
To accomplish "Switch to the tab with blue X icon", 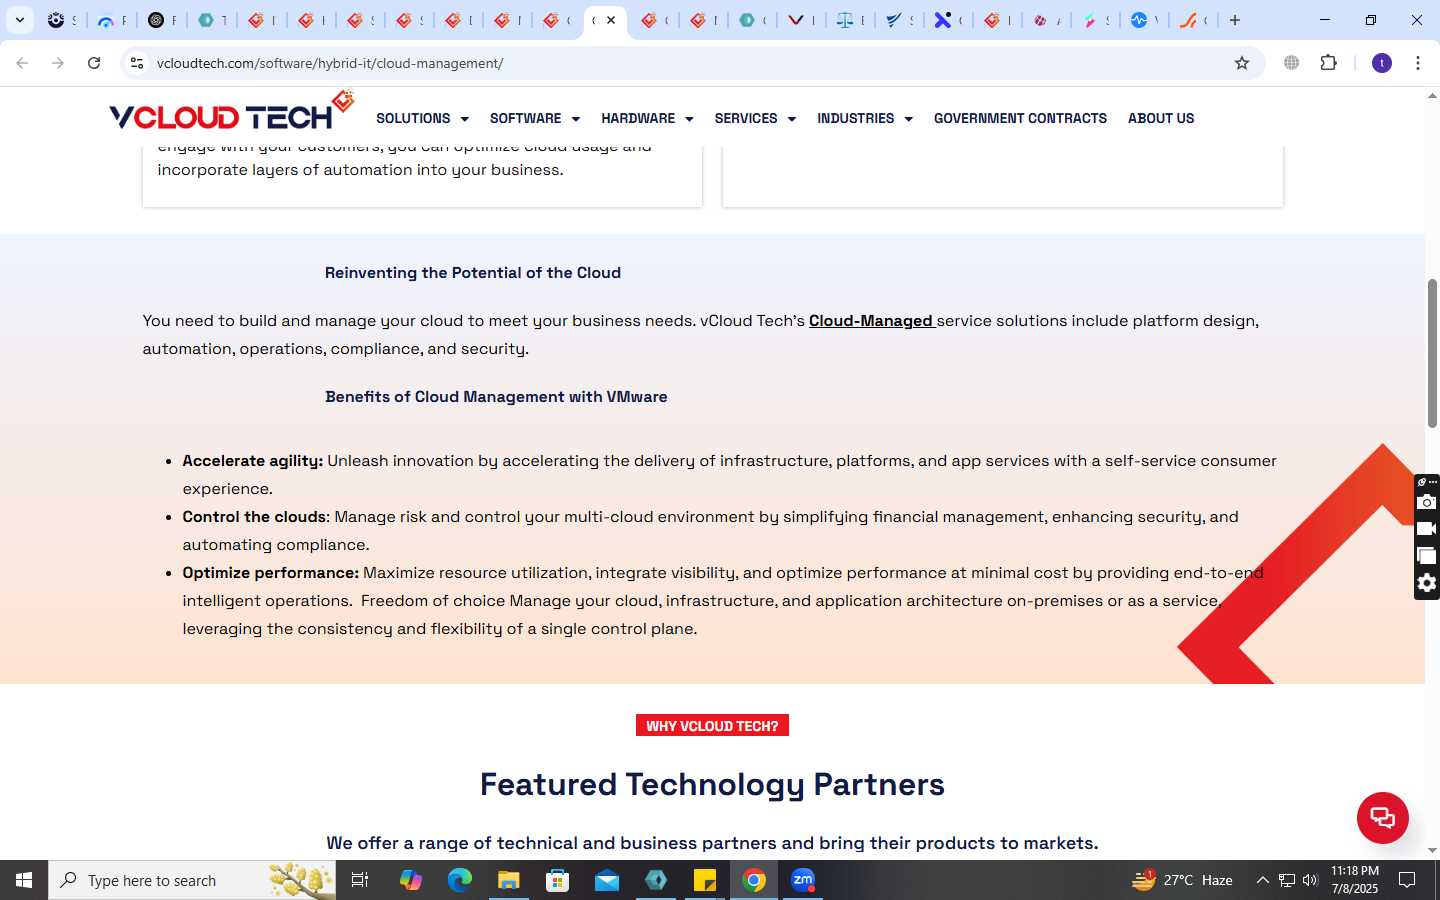I will click(947, 20).
